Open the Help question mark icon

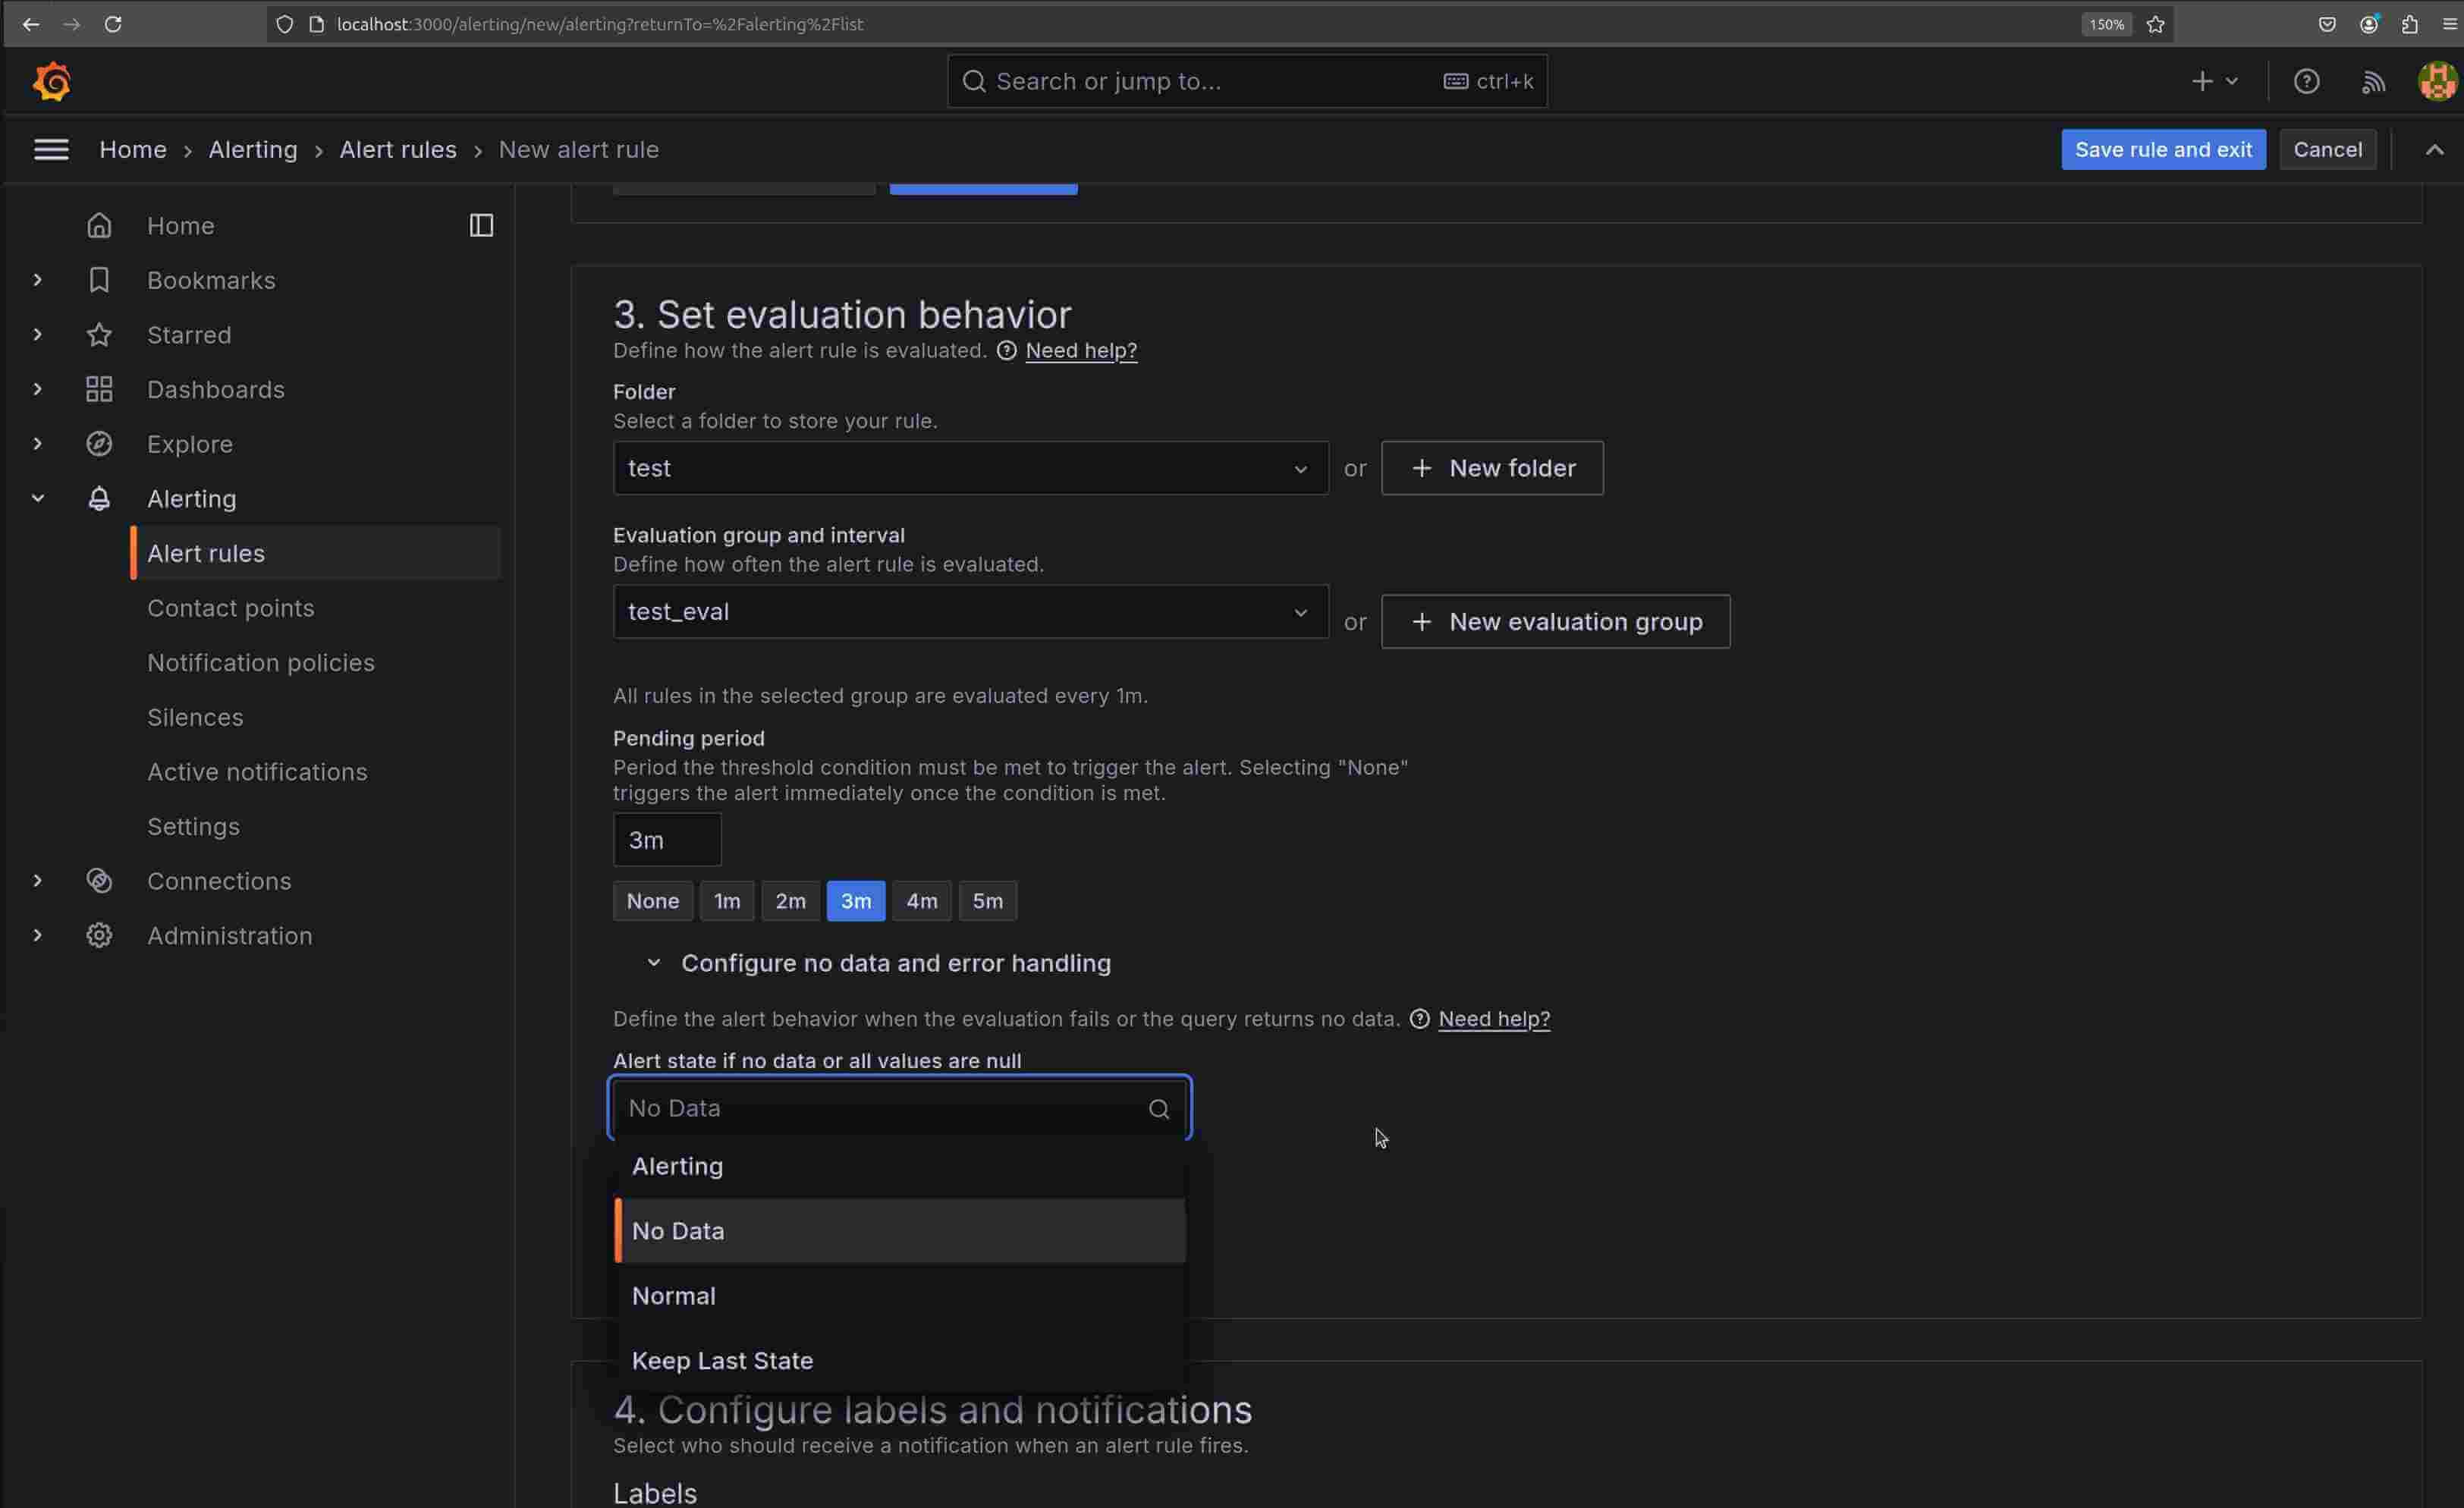click(2306, 81)
